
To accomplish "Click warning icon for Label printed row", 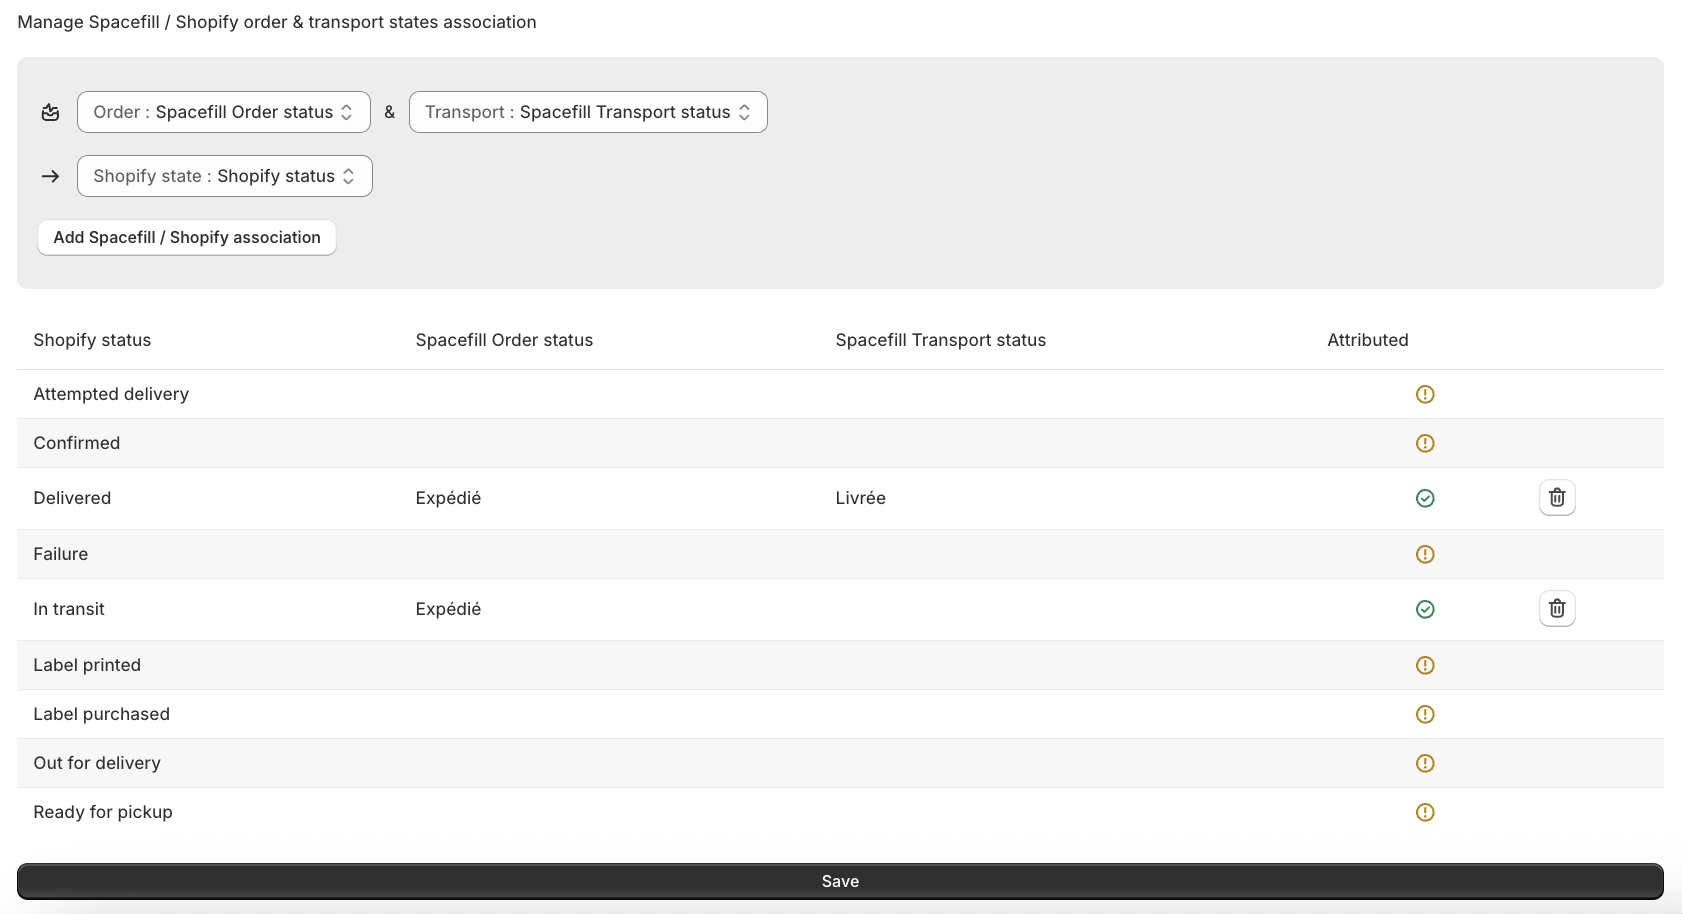I will click(x=1425, y=665).
